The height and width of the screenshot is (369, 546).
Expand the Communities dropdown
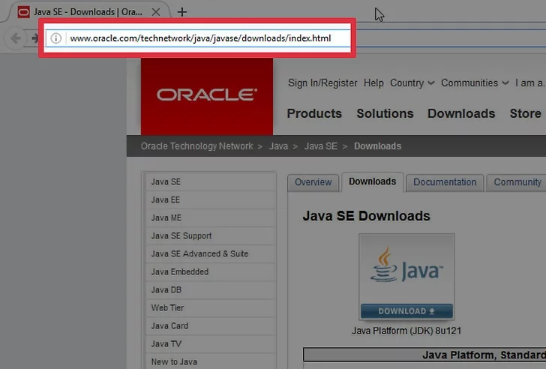(x=475, y=83)
